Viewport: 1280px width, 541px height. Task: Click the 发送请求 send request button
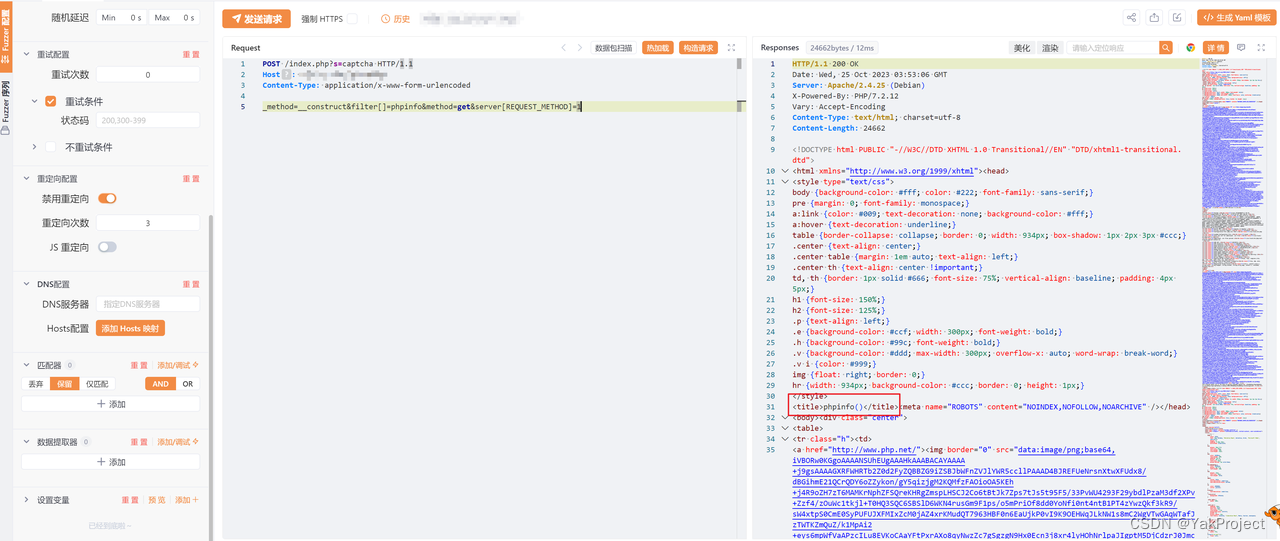click(256, 19)
